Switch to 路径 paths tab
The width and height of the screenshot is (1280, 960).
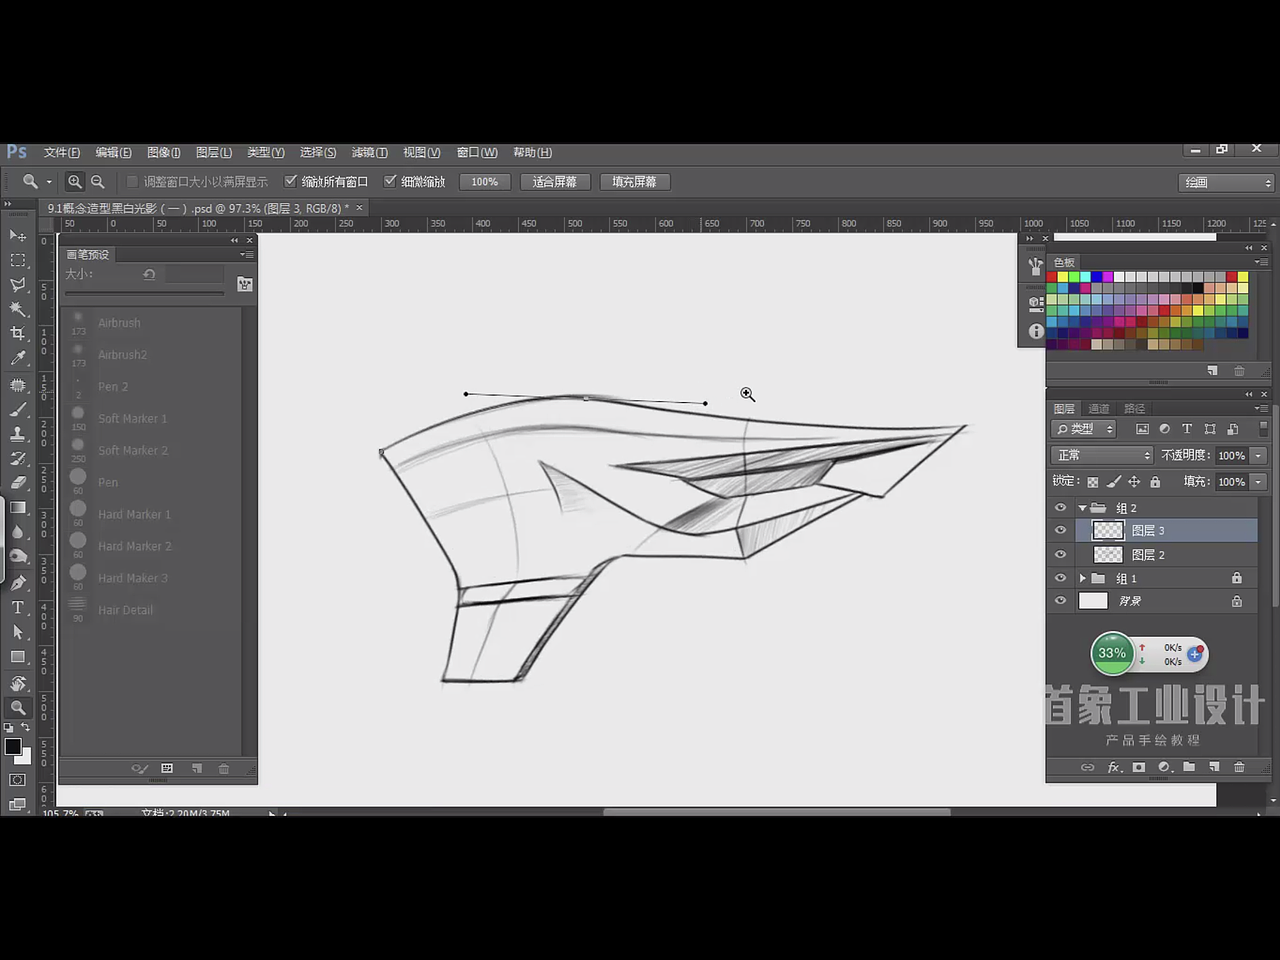1134,409
